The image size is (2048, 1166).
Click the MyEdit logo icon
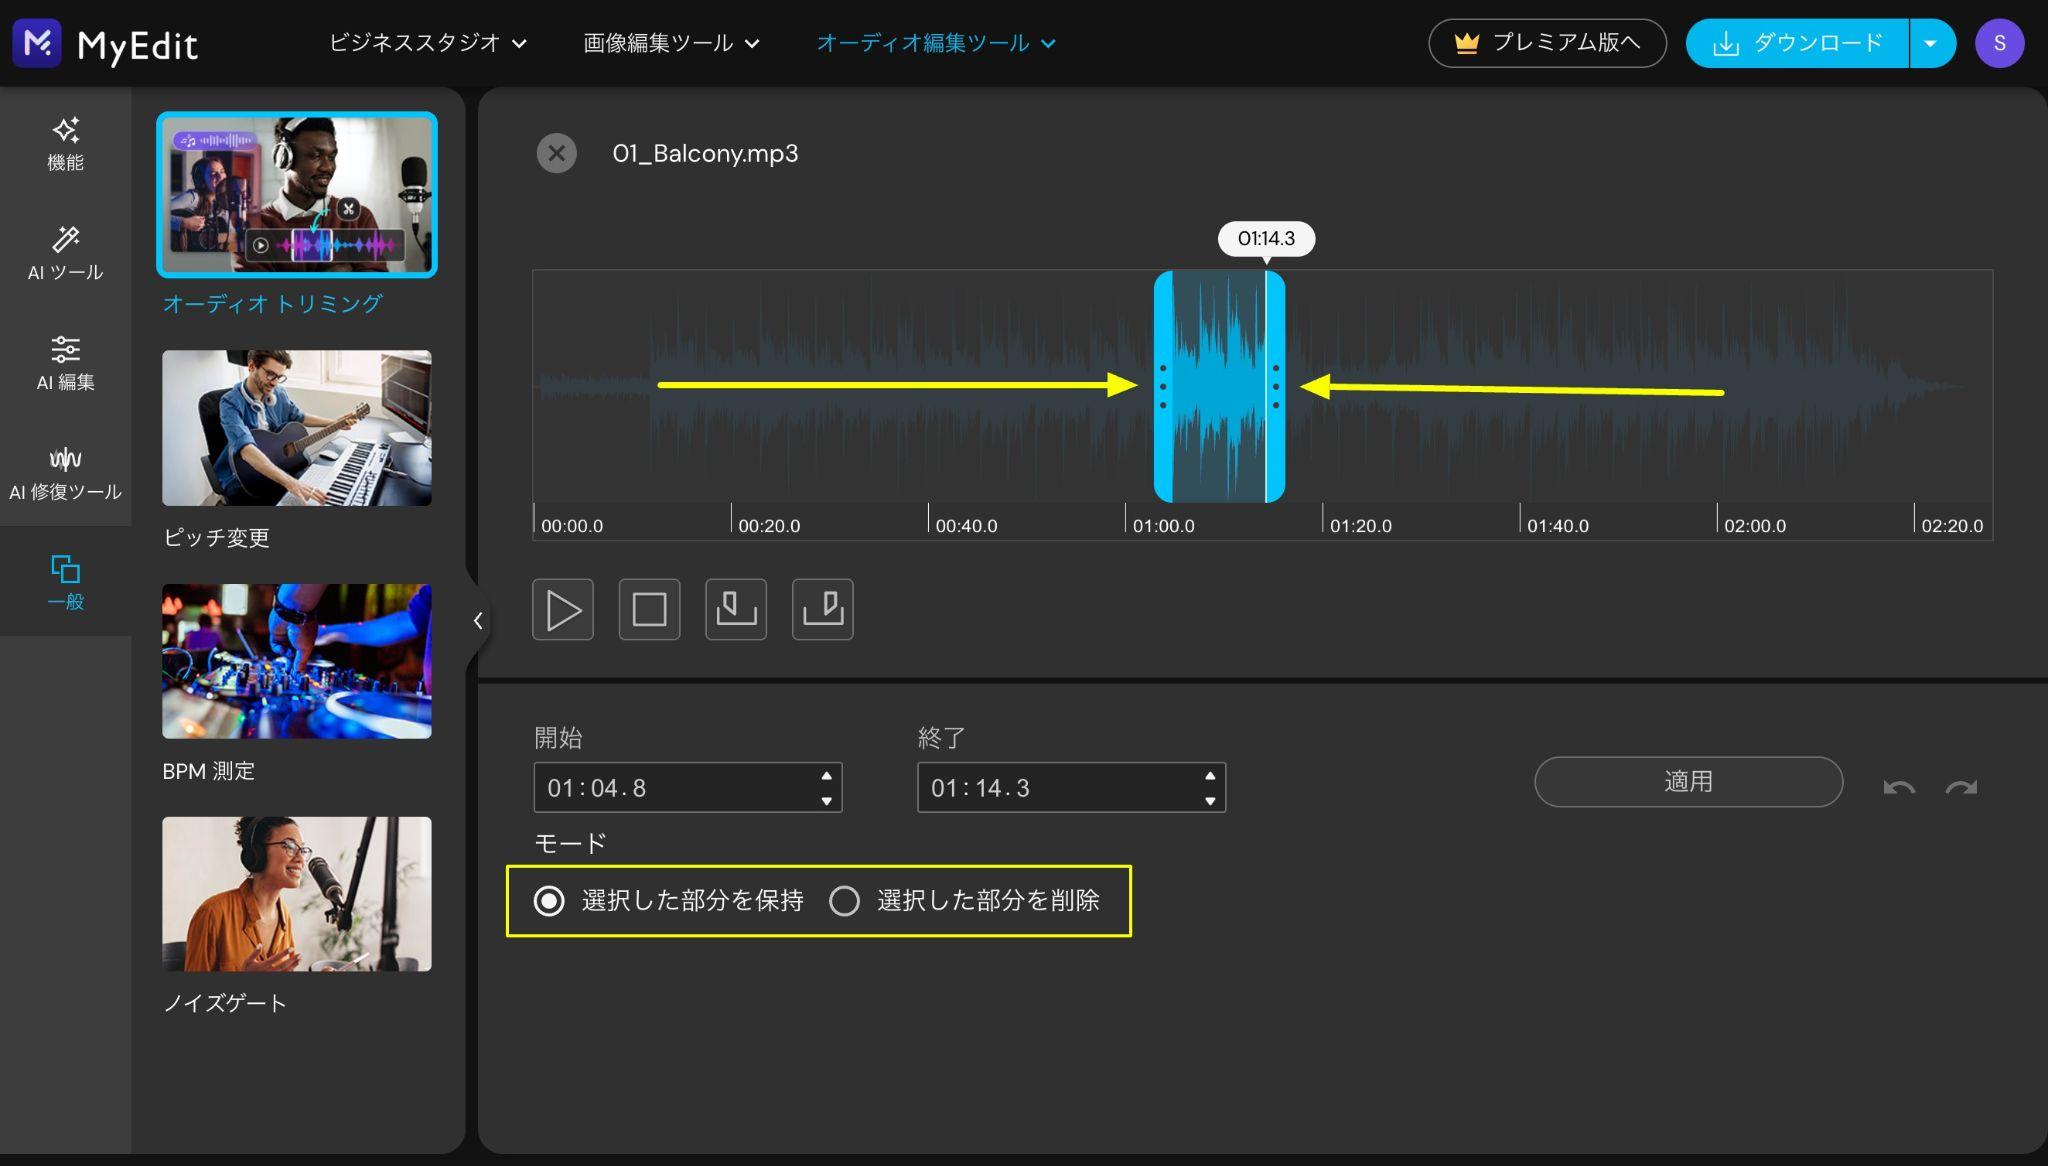[37, 43]
